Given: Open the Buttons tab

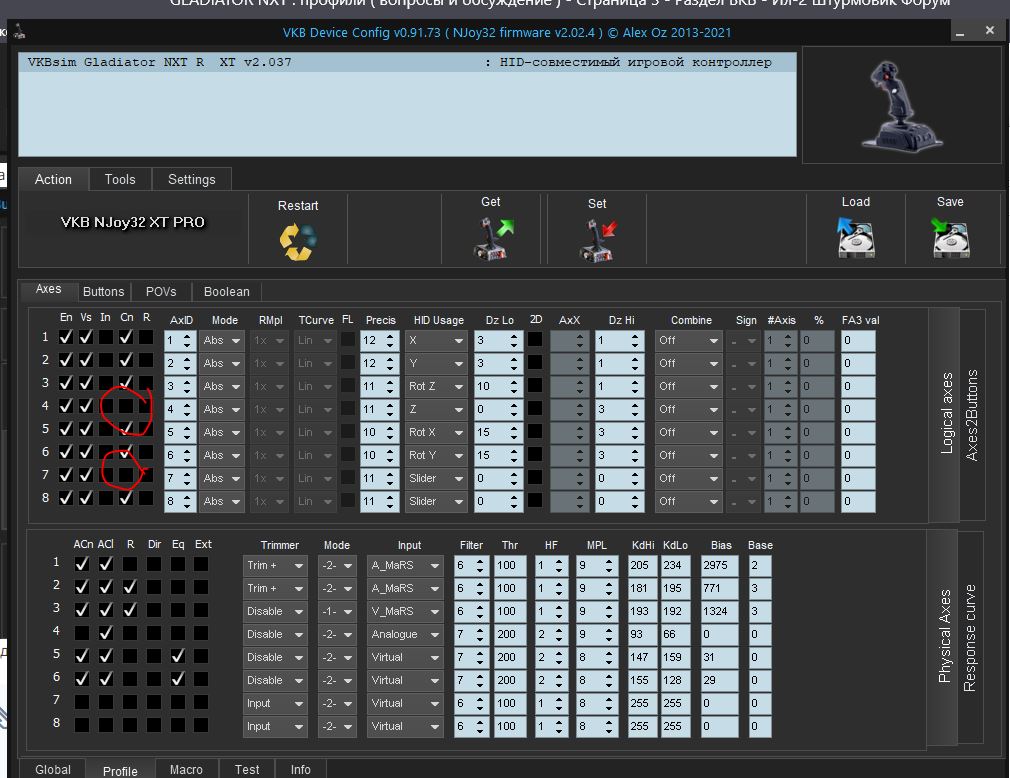Looking at the screenshot, I should 103,291.
